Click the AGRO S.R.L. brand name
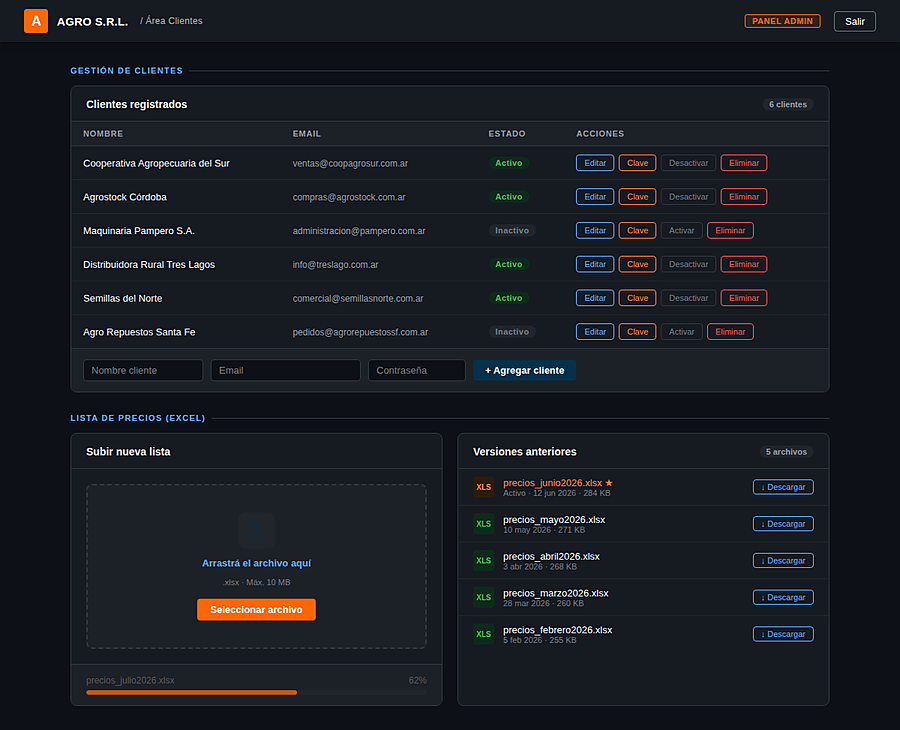This screenshot has height=730, width=900. tap(92, 22)
